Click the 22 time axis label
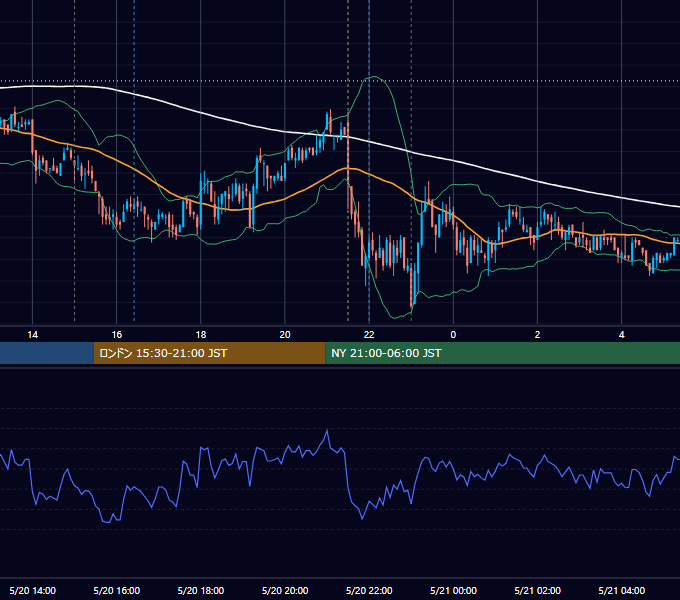Screen dimensions: 680x600 (369, 335)
